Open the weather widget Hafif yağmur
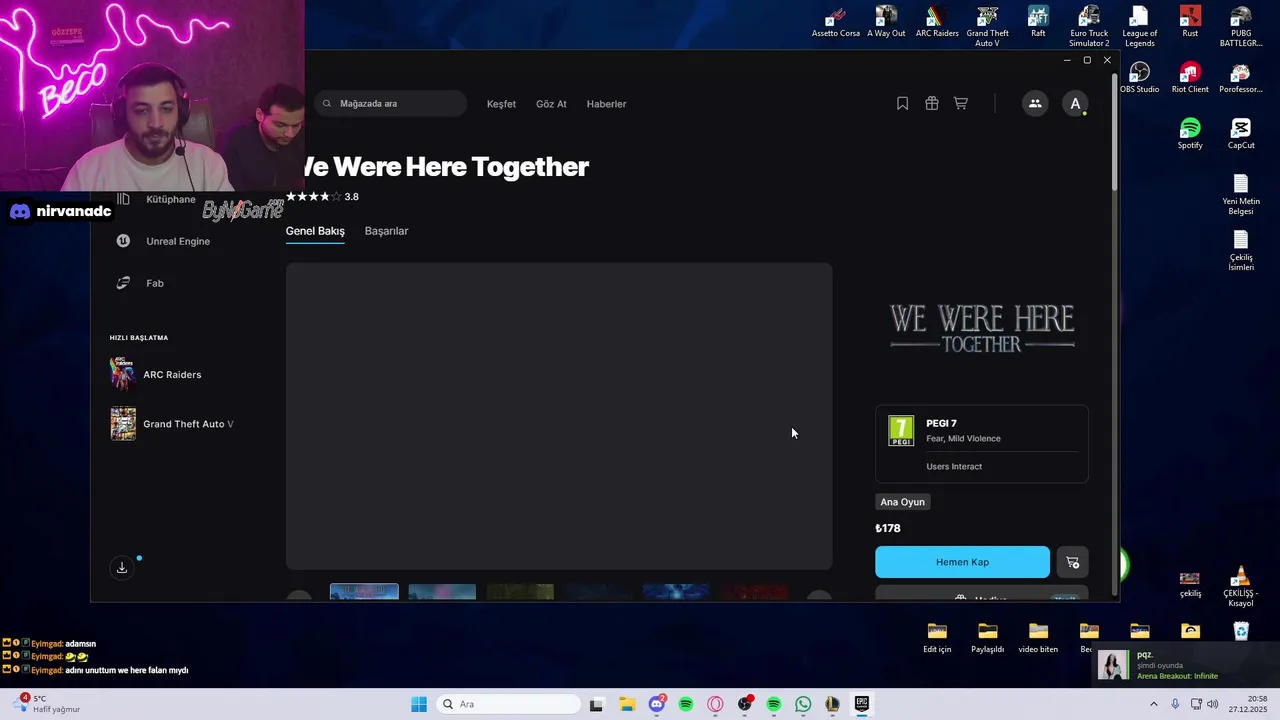Viewport: 1280px width, 720px height. click(45, 704)
